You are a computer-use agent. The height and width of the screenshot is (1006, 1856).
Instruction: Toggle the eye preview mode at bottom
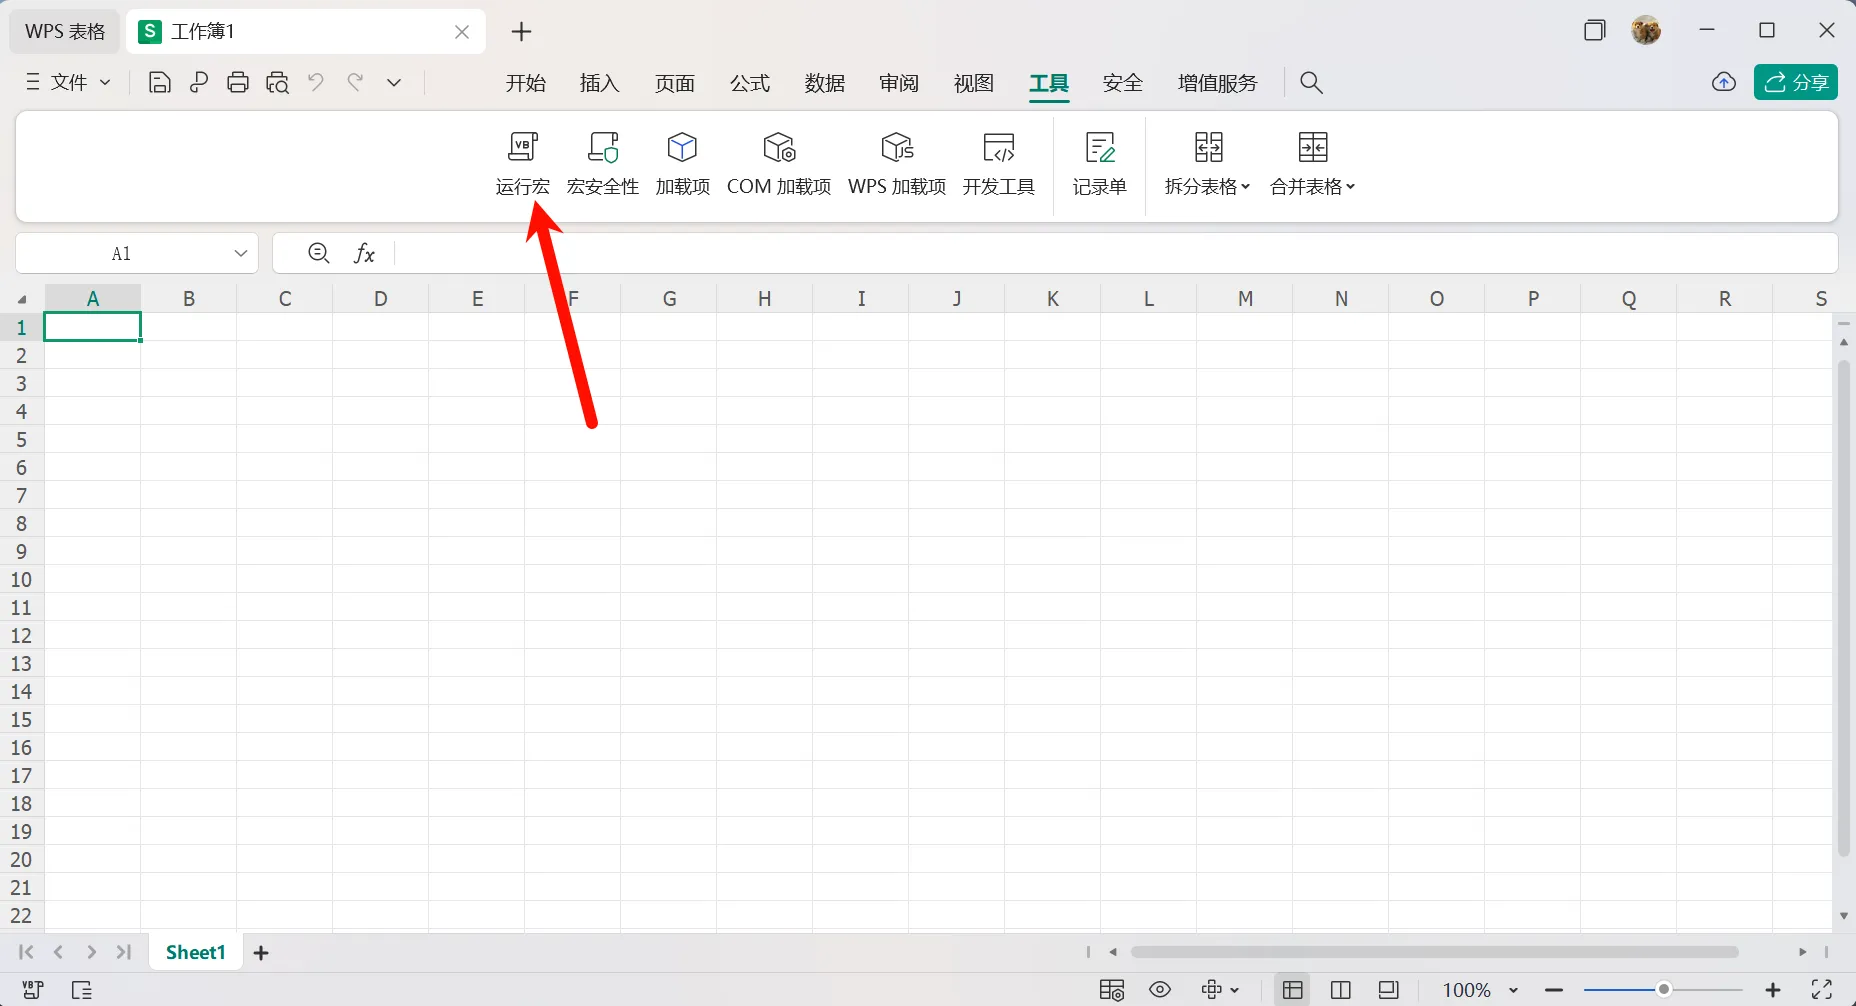(x=1159, y=990)
